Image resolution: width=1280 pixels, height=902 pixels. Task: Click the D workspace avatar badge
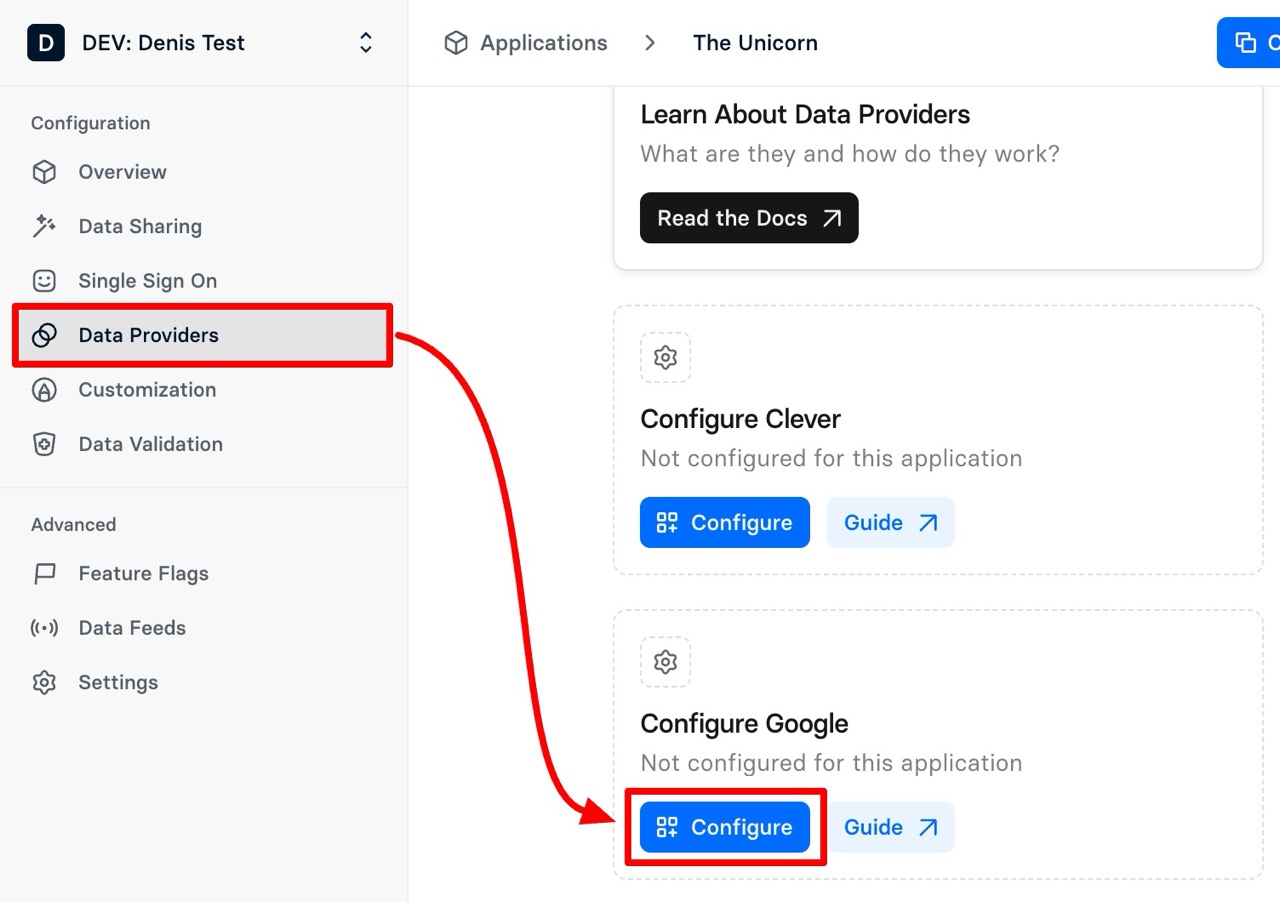click(x=46, y=43)
